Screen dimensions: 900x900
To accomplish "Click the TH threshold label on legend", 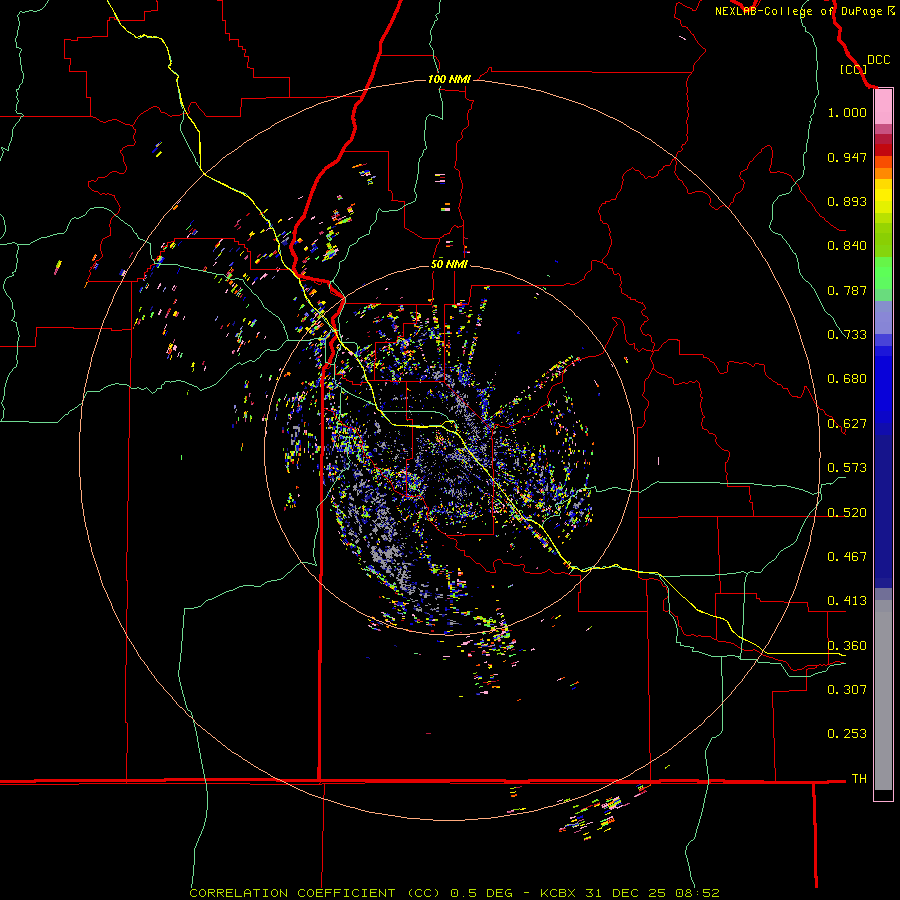I will [x=859, y=779].
